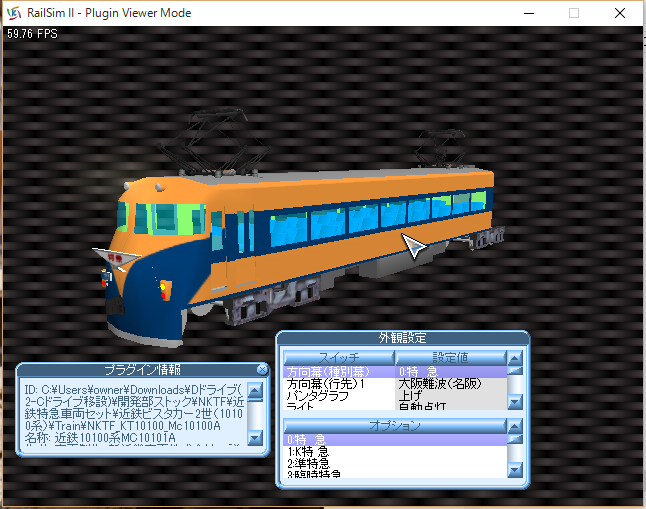Choose option 2:準特急 in the オプション list
Viewport: 646px width, 509px height.
pyautogui.click(x=395, y=463)
